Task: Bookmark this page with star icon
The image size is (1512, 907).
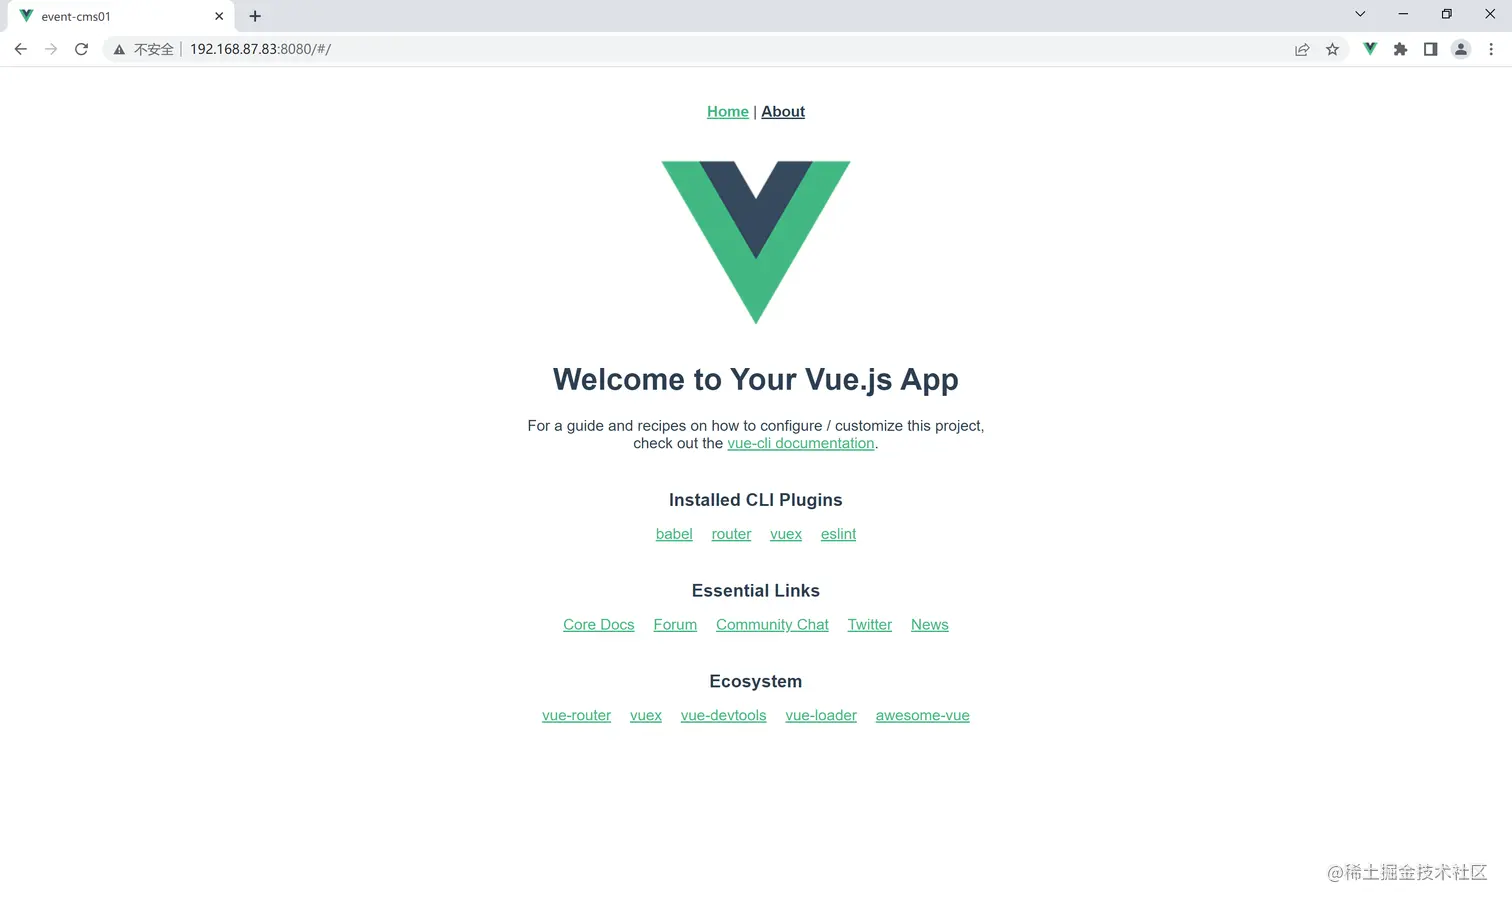Action: (1332, 49)
